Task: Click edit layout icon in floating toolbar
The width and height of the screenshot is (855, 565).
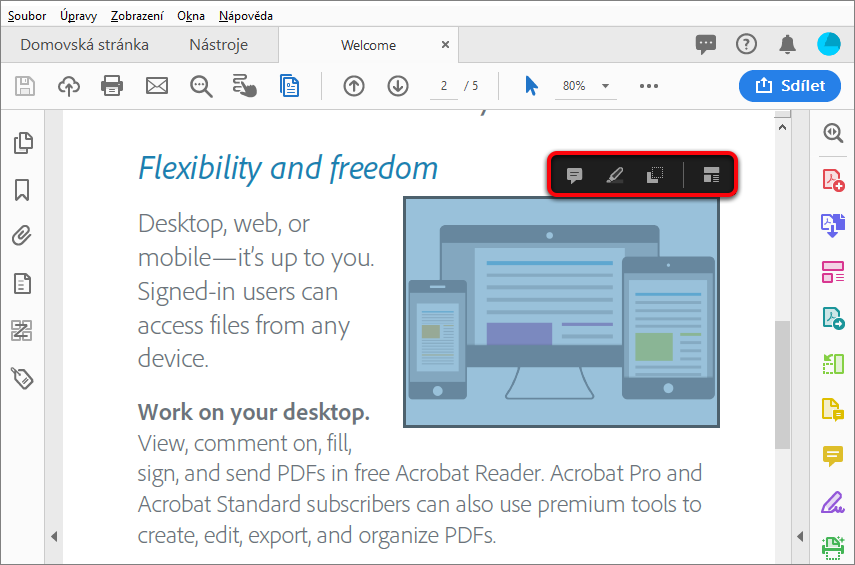Action: click(711, 176)
